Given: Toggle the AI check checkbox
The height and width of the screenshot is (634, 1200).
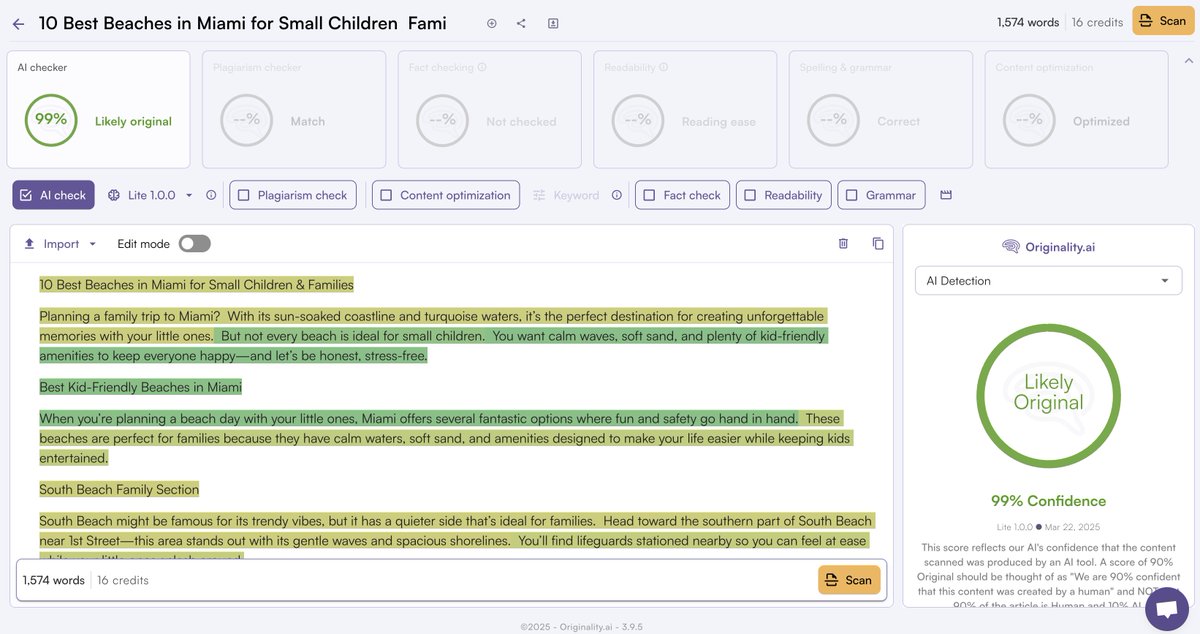Looking at the screenshot, I should tap(53, 195).
